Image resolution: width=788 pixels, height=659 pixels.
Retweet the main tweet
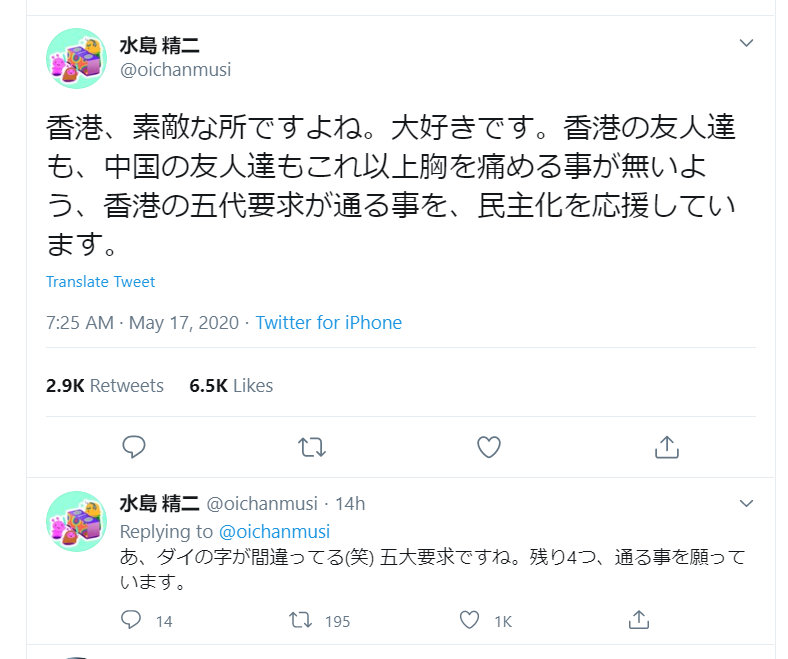312,447
